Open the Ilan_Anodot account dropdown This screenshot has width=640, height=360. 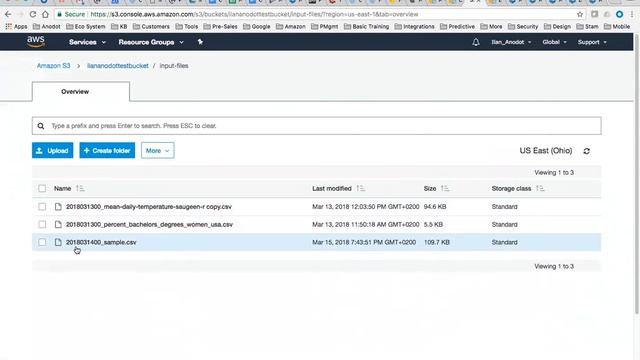tap(511, 42)
